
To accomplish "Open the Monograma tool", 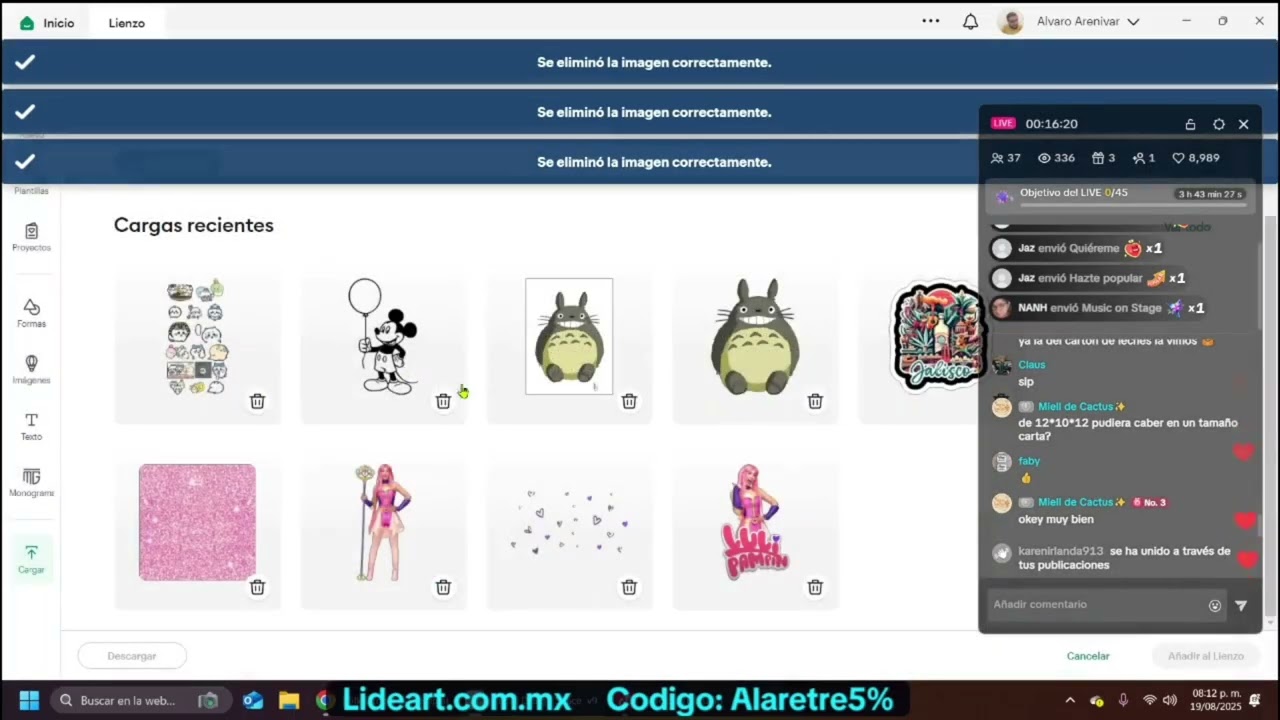I will (x=31, y=483).
